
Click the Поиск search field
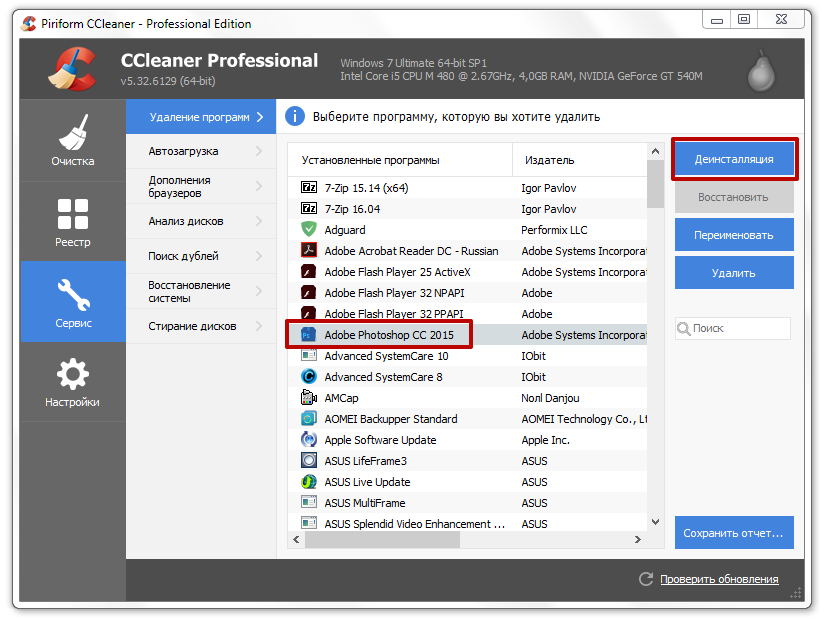pos(733,328)
